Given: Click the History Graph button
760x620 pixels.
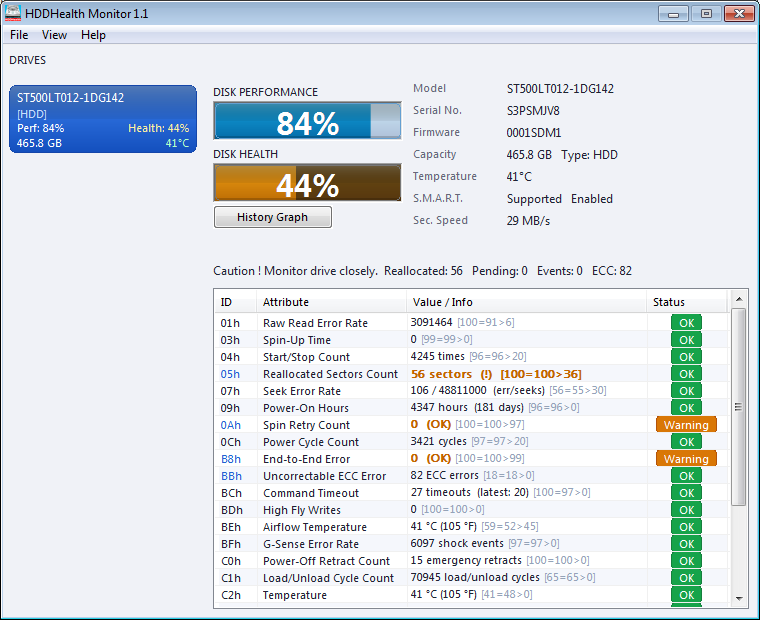Looking at the screenshot, I should pyautogui.click(x=273, y=217).
